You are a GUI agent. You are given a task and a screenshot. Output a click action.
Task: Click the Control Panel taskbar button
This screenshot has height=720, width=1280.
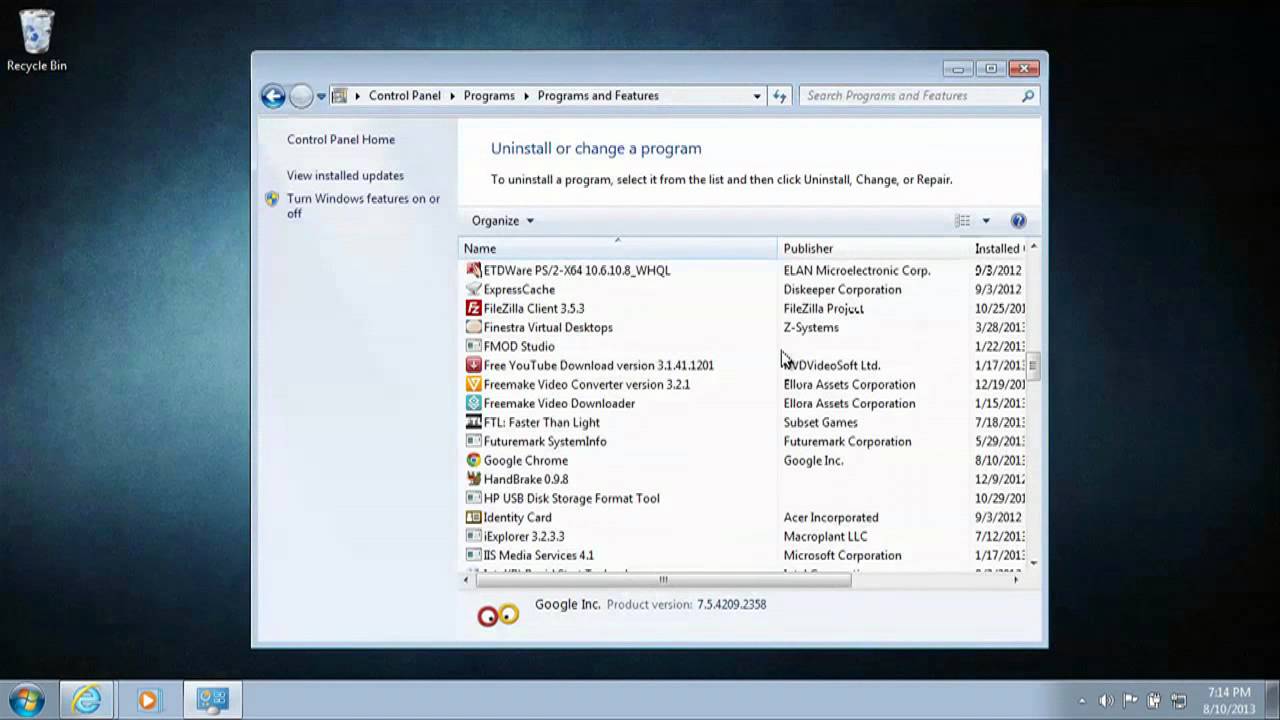(212, 700)
